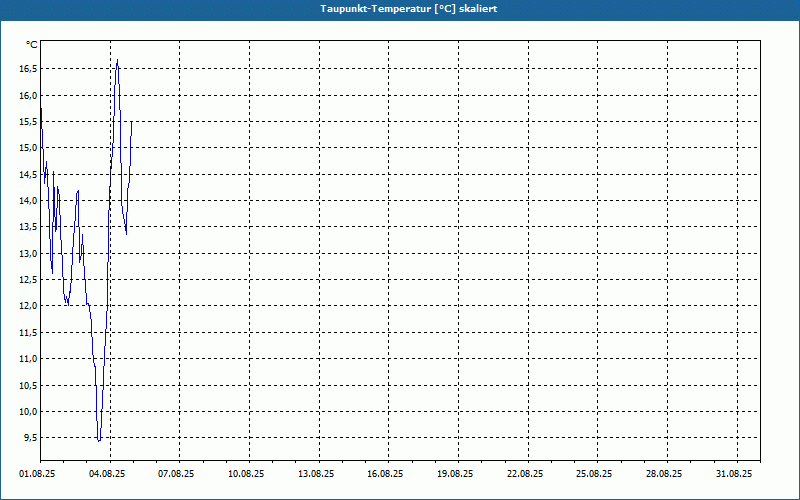Click the 13.08.25 date label

(x=316, y=474)
